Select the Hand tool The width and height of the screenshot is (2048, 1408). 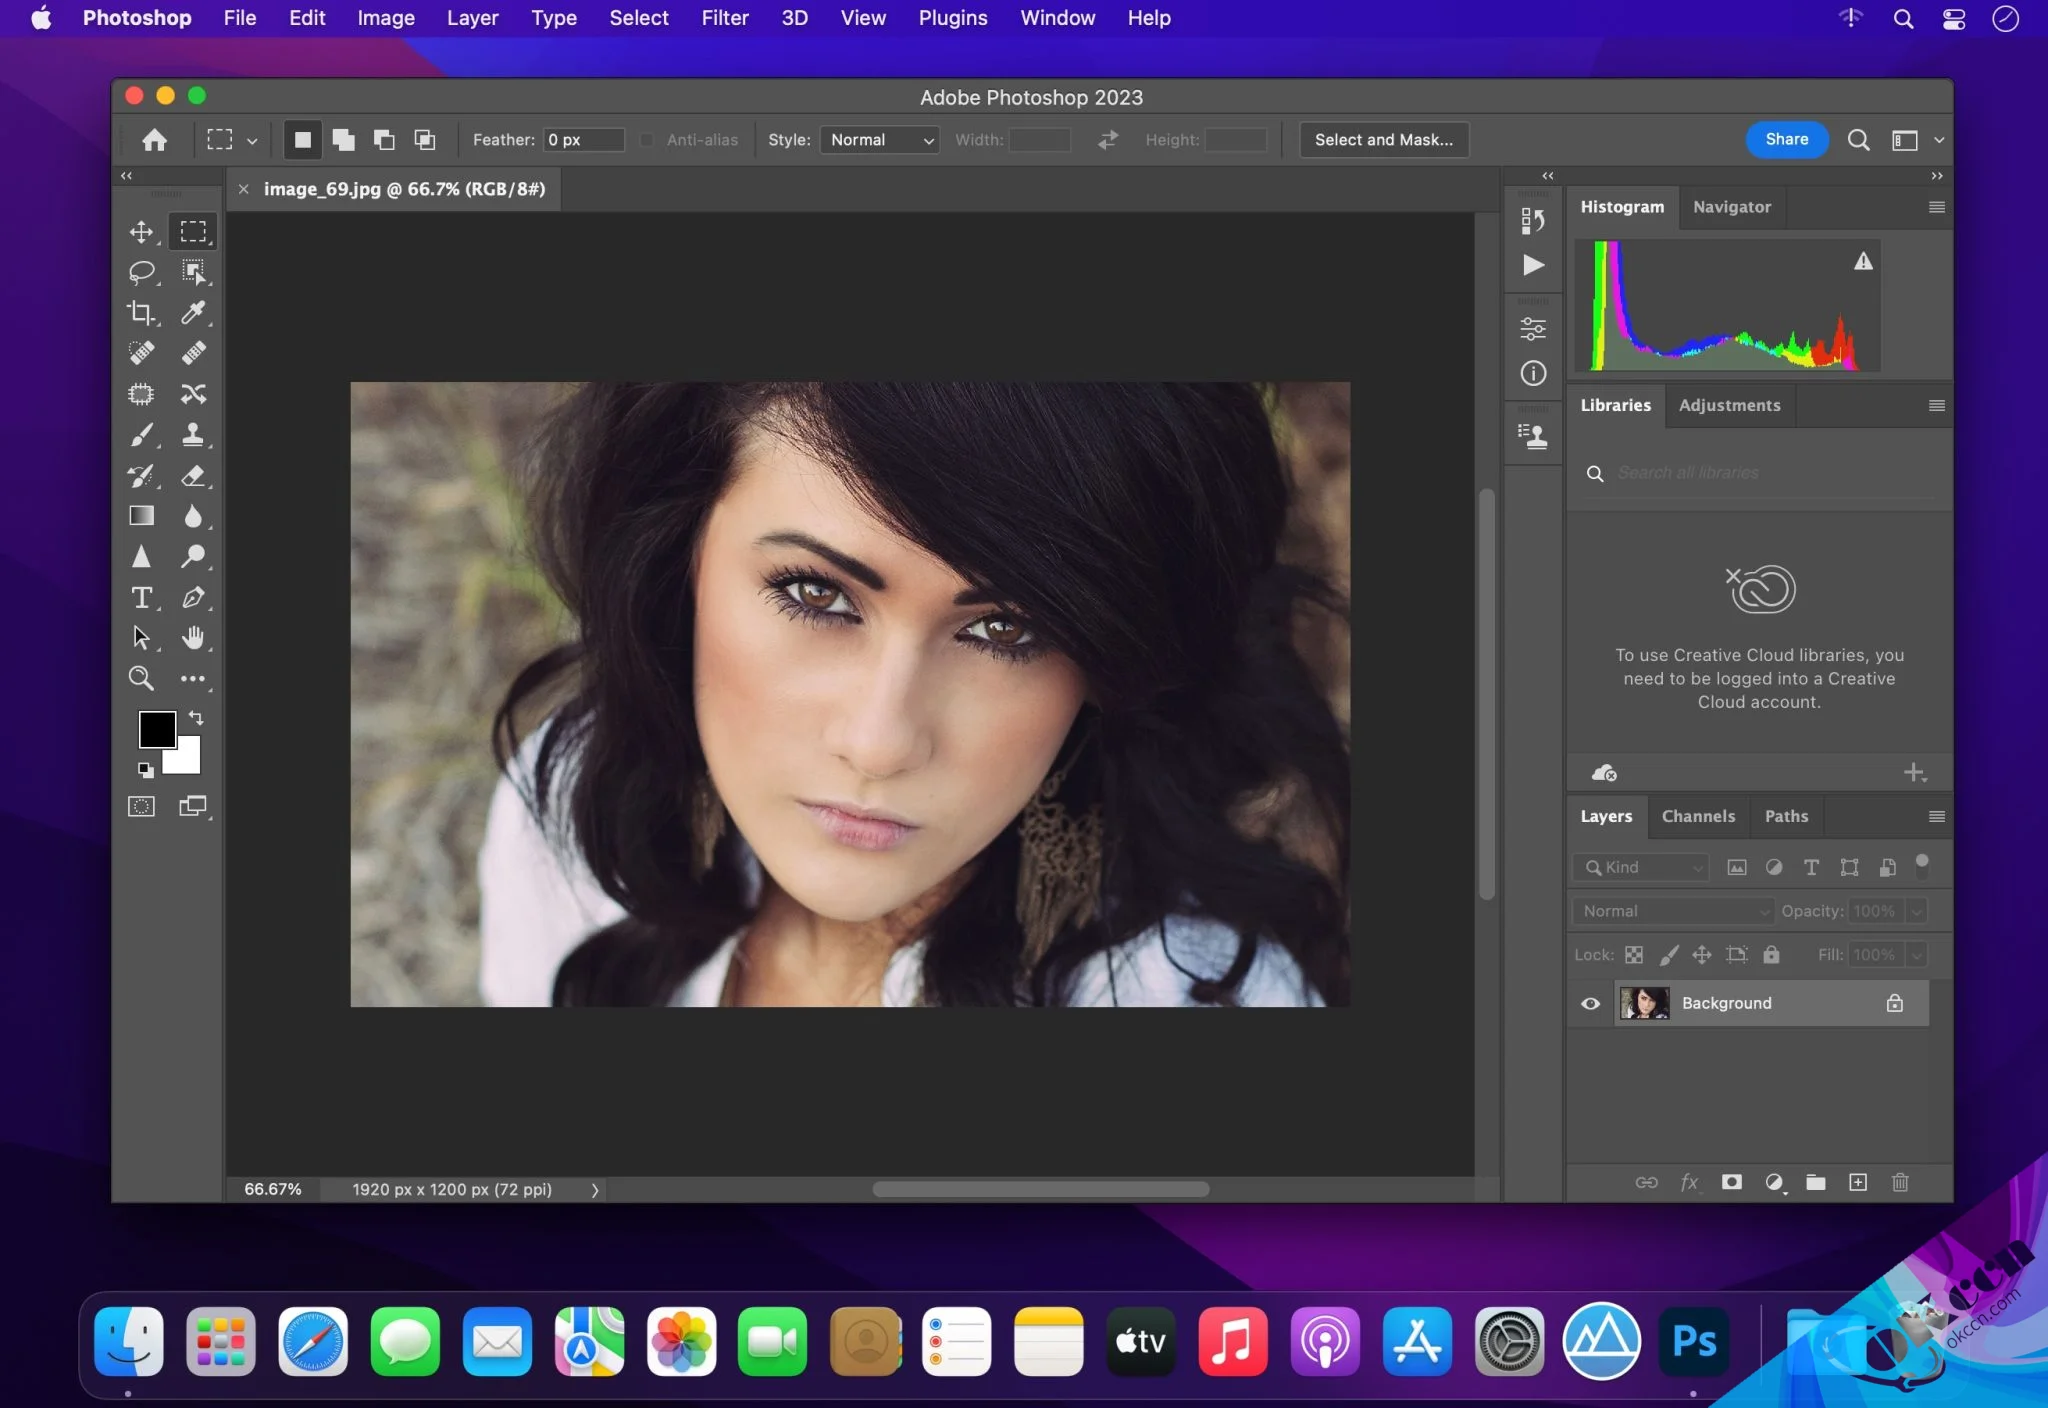click(193, 638)
